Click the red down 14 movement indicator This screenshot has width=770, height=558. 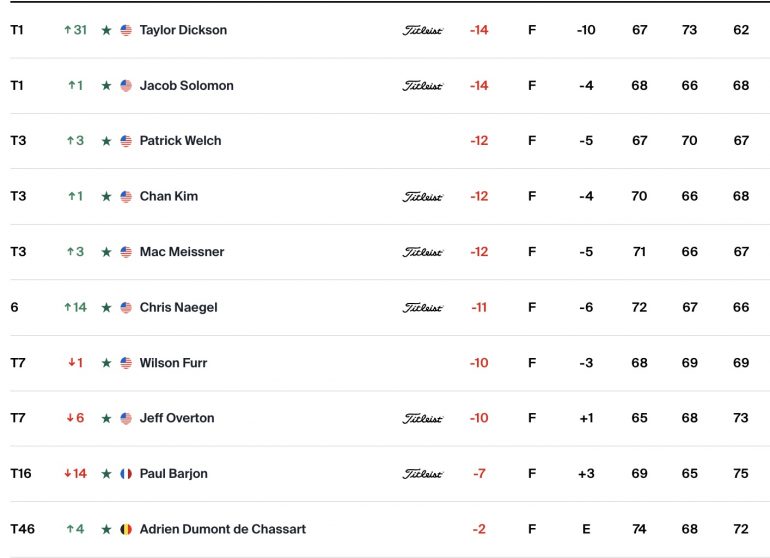pyautogui.click(x=75, y=474)
